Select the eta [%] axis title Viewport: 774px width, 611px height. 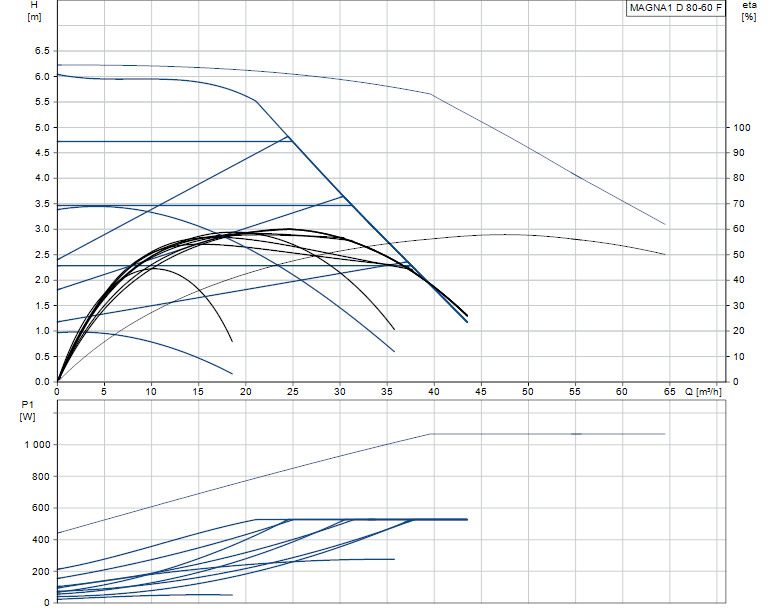[x=749, y=11]
